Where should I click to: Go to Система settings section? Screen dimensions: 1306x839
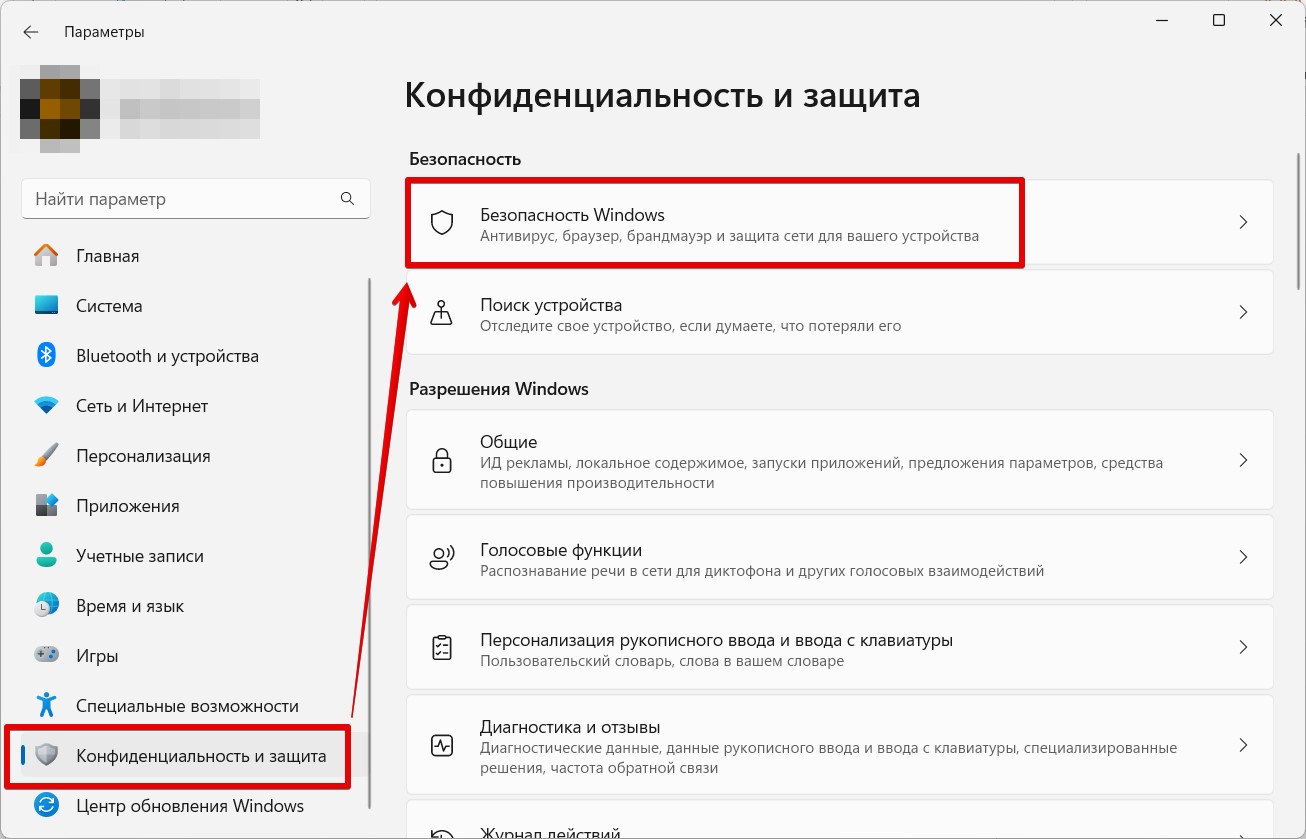pyautogui.click(x=194, y=306)
